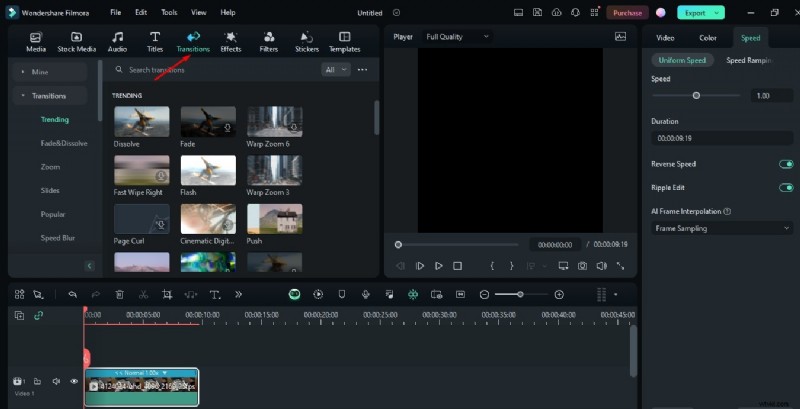Open the Audio library tab
Viewport: 800px width, 409px height.
(x=117, y=42)
